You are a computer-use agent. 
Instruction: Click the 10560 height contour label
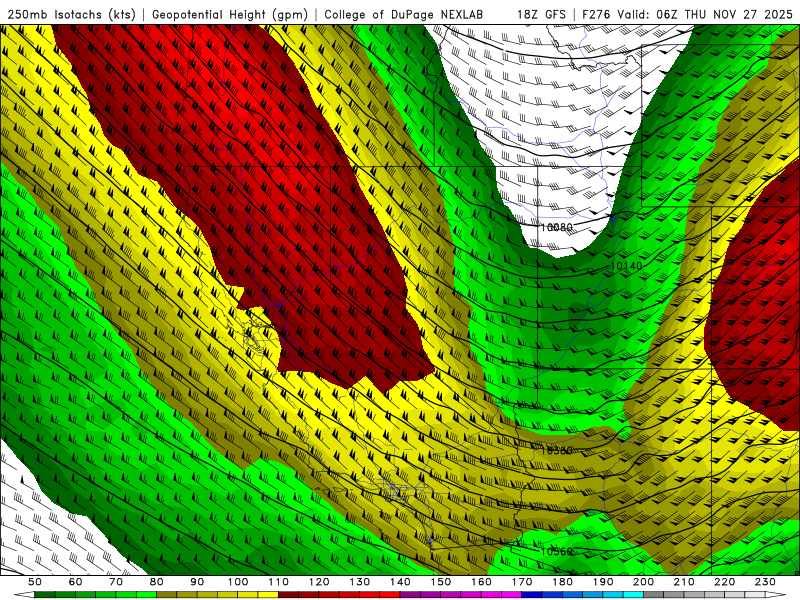tap(556, 552)
